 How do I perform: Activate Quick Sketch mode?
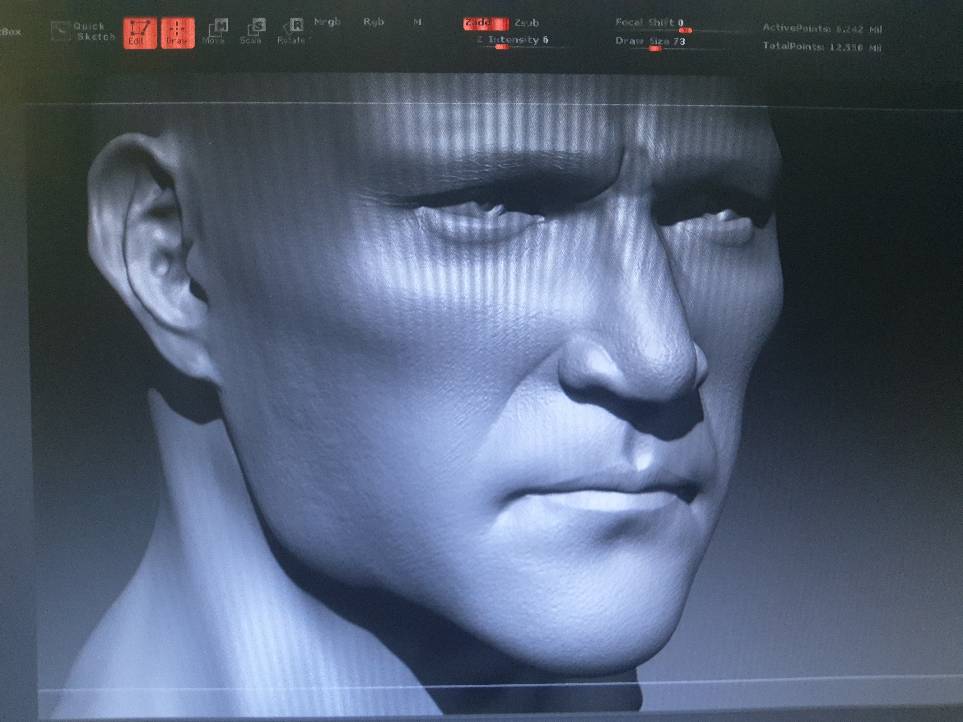coord(83,31)
